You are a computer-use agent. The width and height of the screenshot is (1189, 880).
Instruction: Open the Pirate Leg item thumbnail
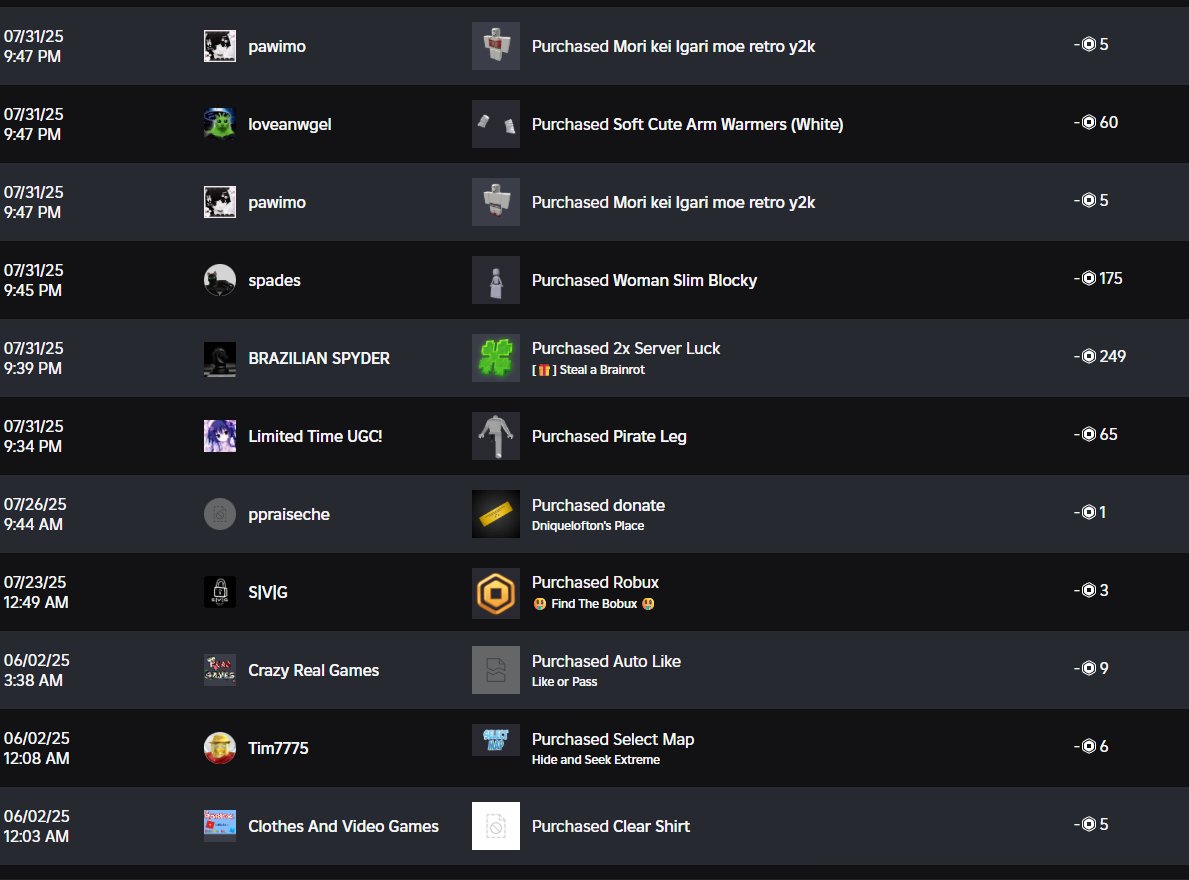pos(496,437)
